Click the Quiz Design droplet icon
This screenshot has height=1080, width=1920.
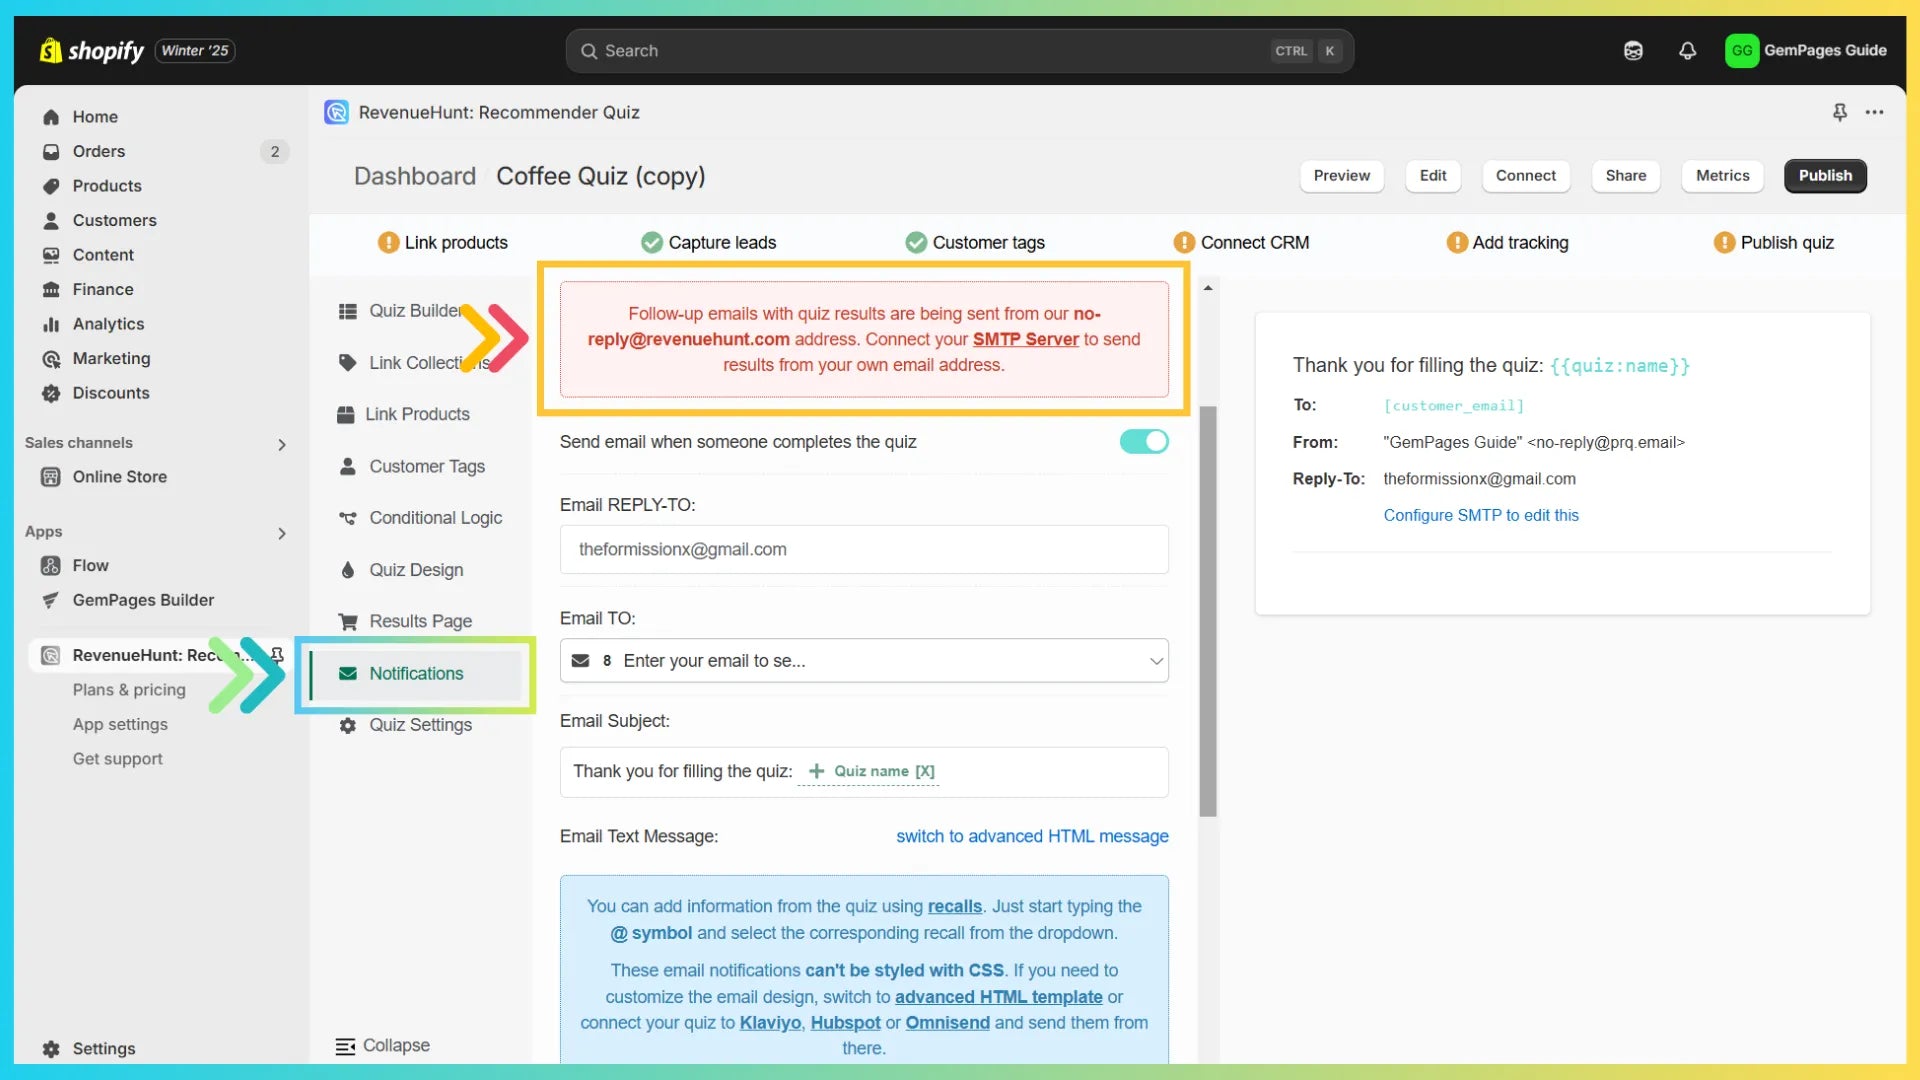(x=347, y=570)
